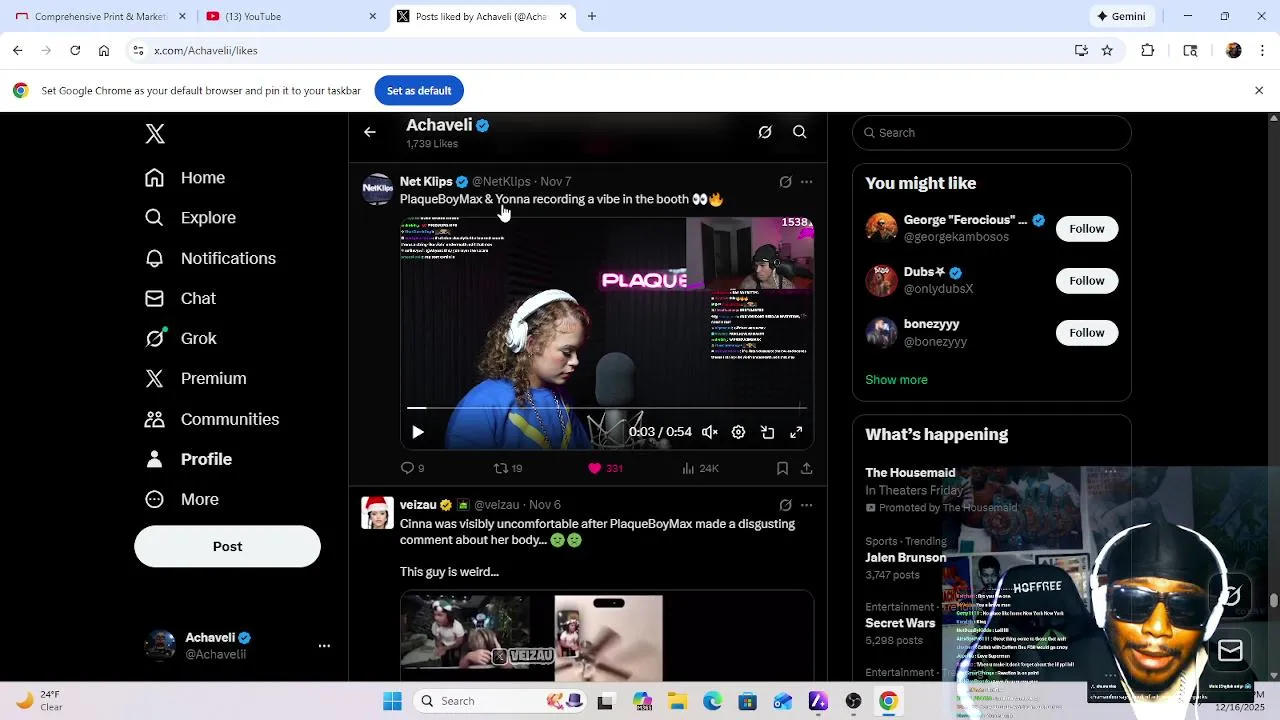
Task: Click Grok explain icon on Net Klips post
Action: [785, 182]
